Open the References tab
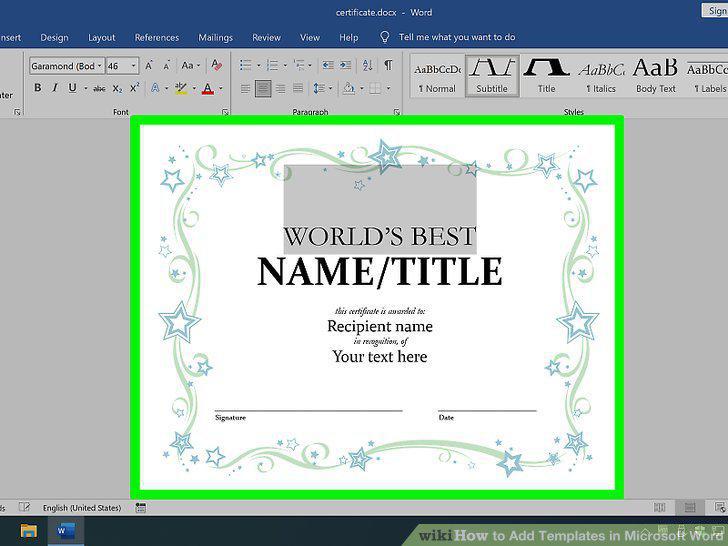Image resolution: width=728 pixels, height=546 pixels. click(157, 37)
